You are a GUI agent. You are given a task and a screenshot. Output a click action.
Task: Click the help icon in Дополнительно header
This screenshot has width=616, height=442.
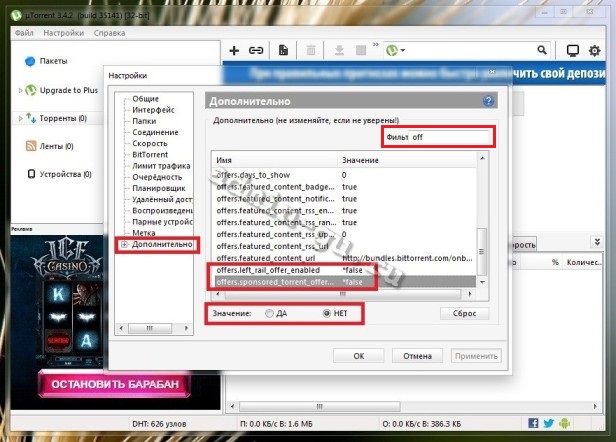coord(488,101)
